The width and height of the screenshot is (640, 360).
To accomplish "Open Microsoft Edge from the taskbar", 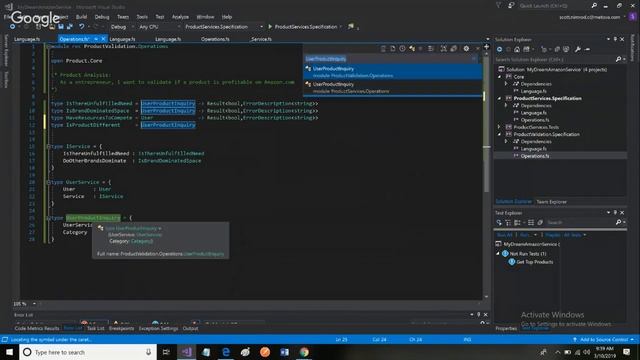I will tap(226, 352).
